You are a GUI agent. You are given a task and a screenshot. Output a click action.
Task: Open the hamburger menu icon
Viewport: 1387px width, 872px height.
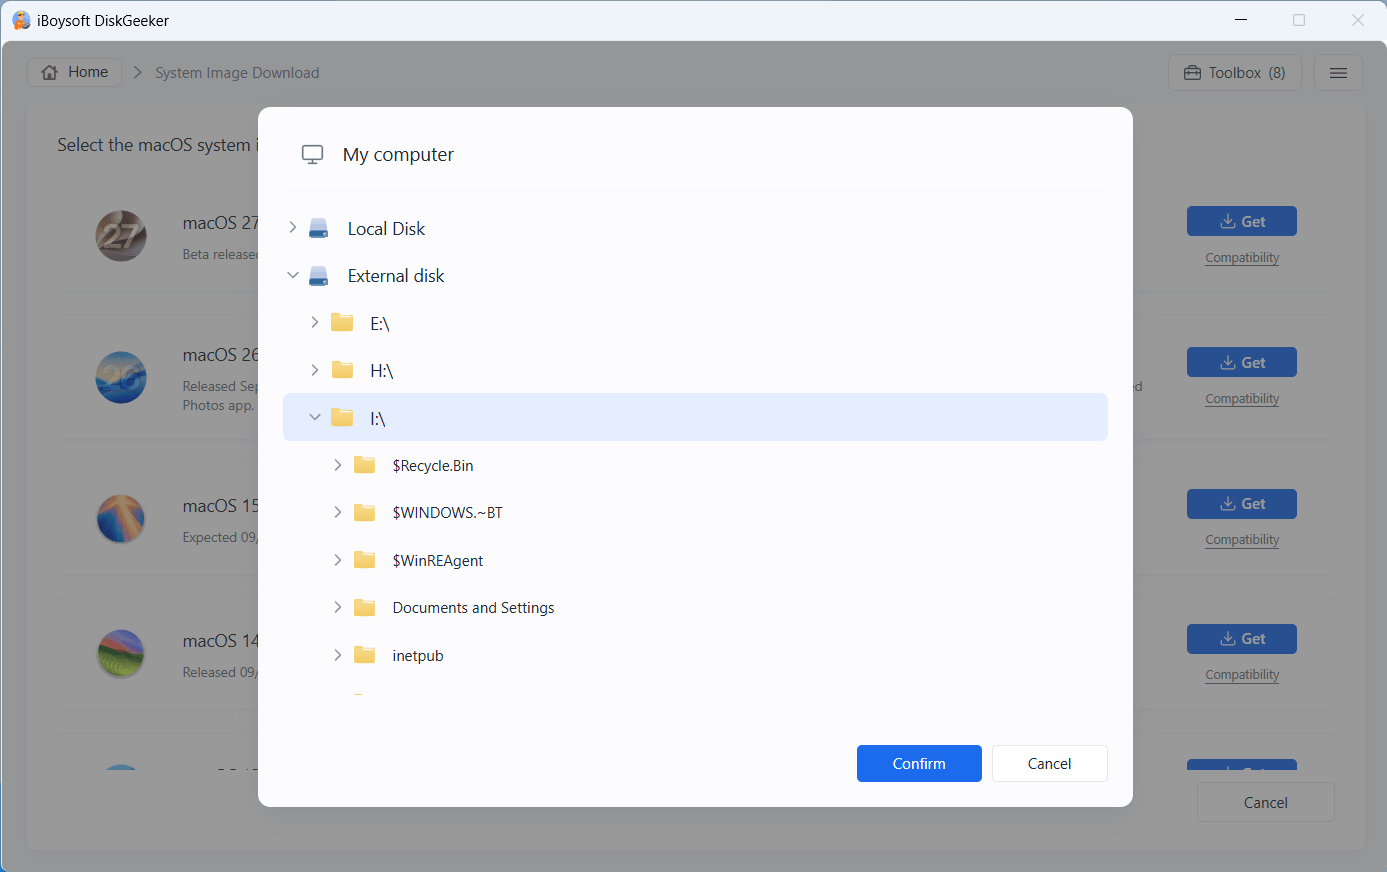(x=1338, y=73)
